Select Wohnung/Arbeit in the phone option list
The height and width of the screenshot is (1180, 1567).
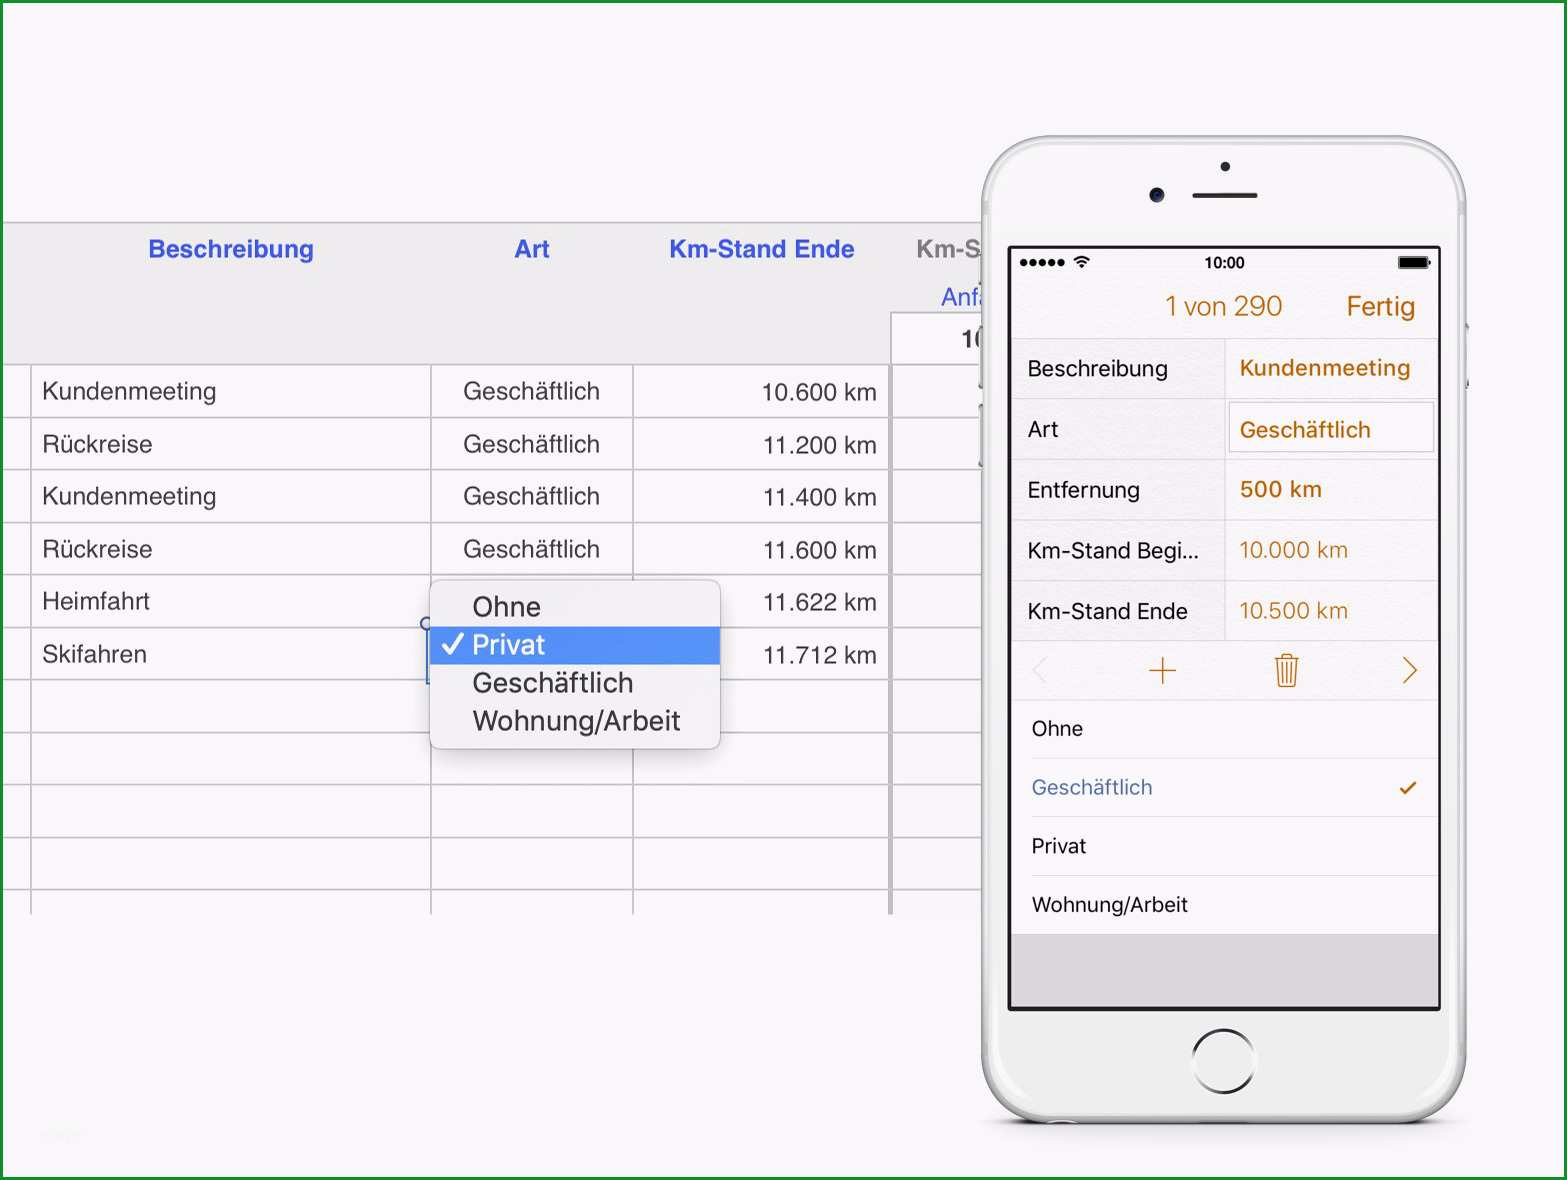[x=1225, y=905]
